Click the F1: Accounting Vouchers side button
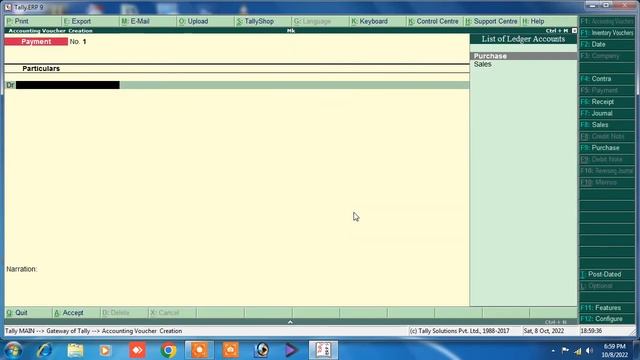 click(x=607, y=21)
